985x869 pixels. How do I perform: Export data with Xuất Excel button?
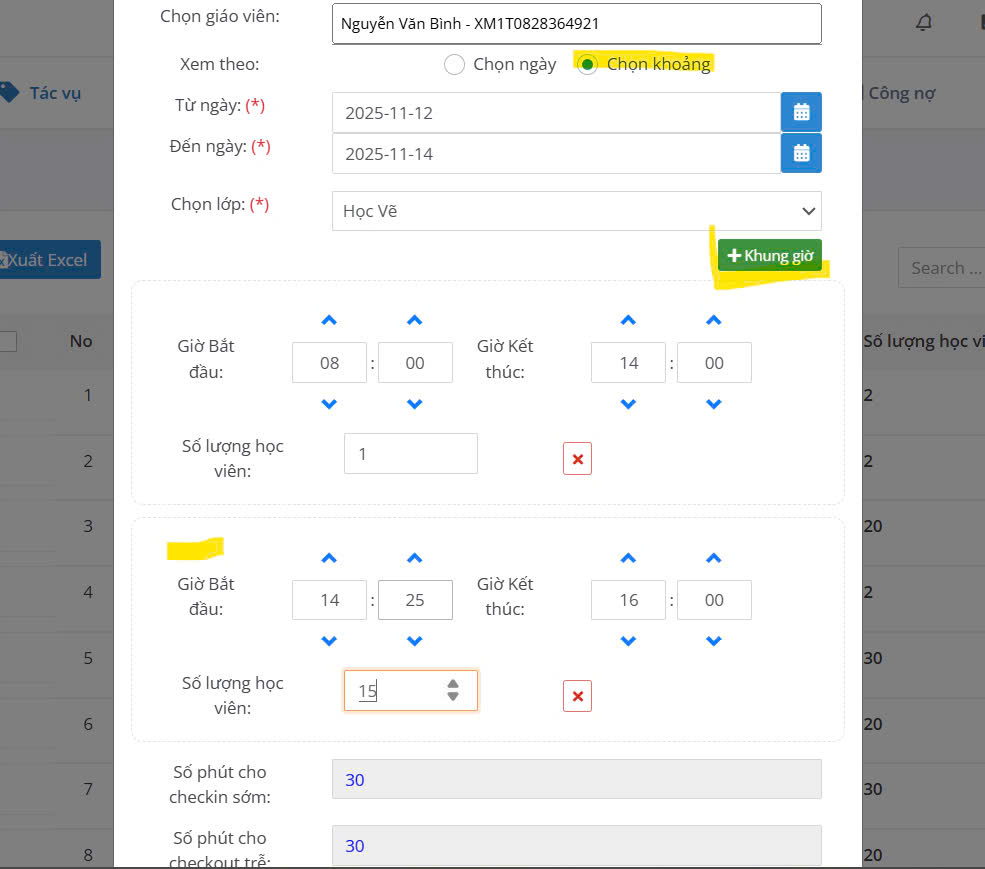[50, 260]
